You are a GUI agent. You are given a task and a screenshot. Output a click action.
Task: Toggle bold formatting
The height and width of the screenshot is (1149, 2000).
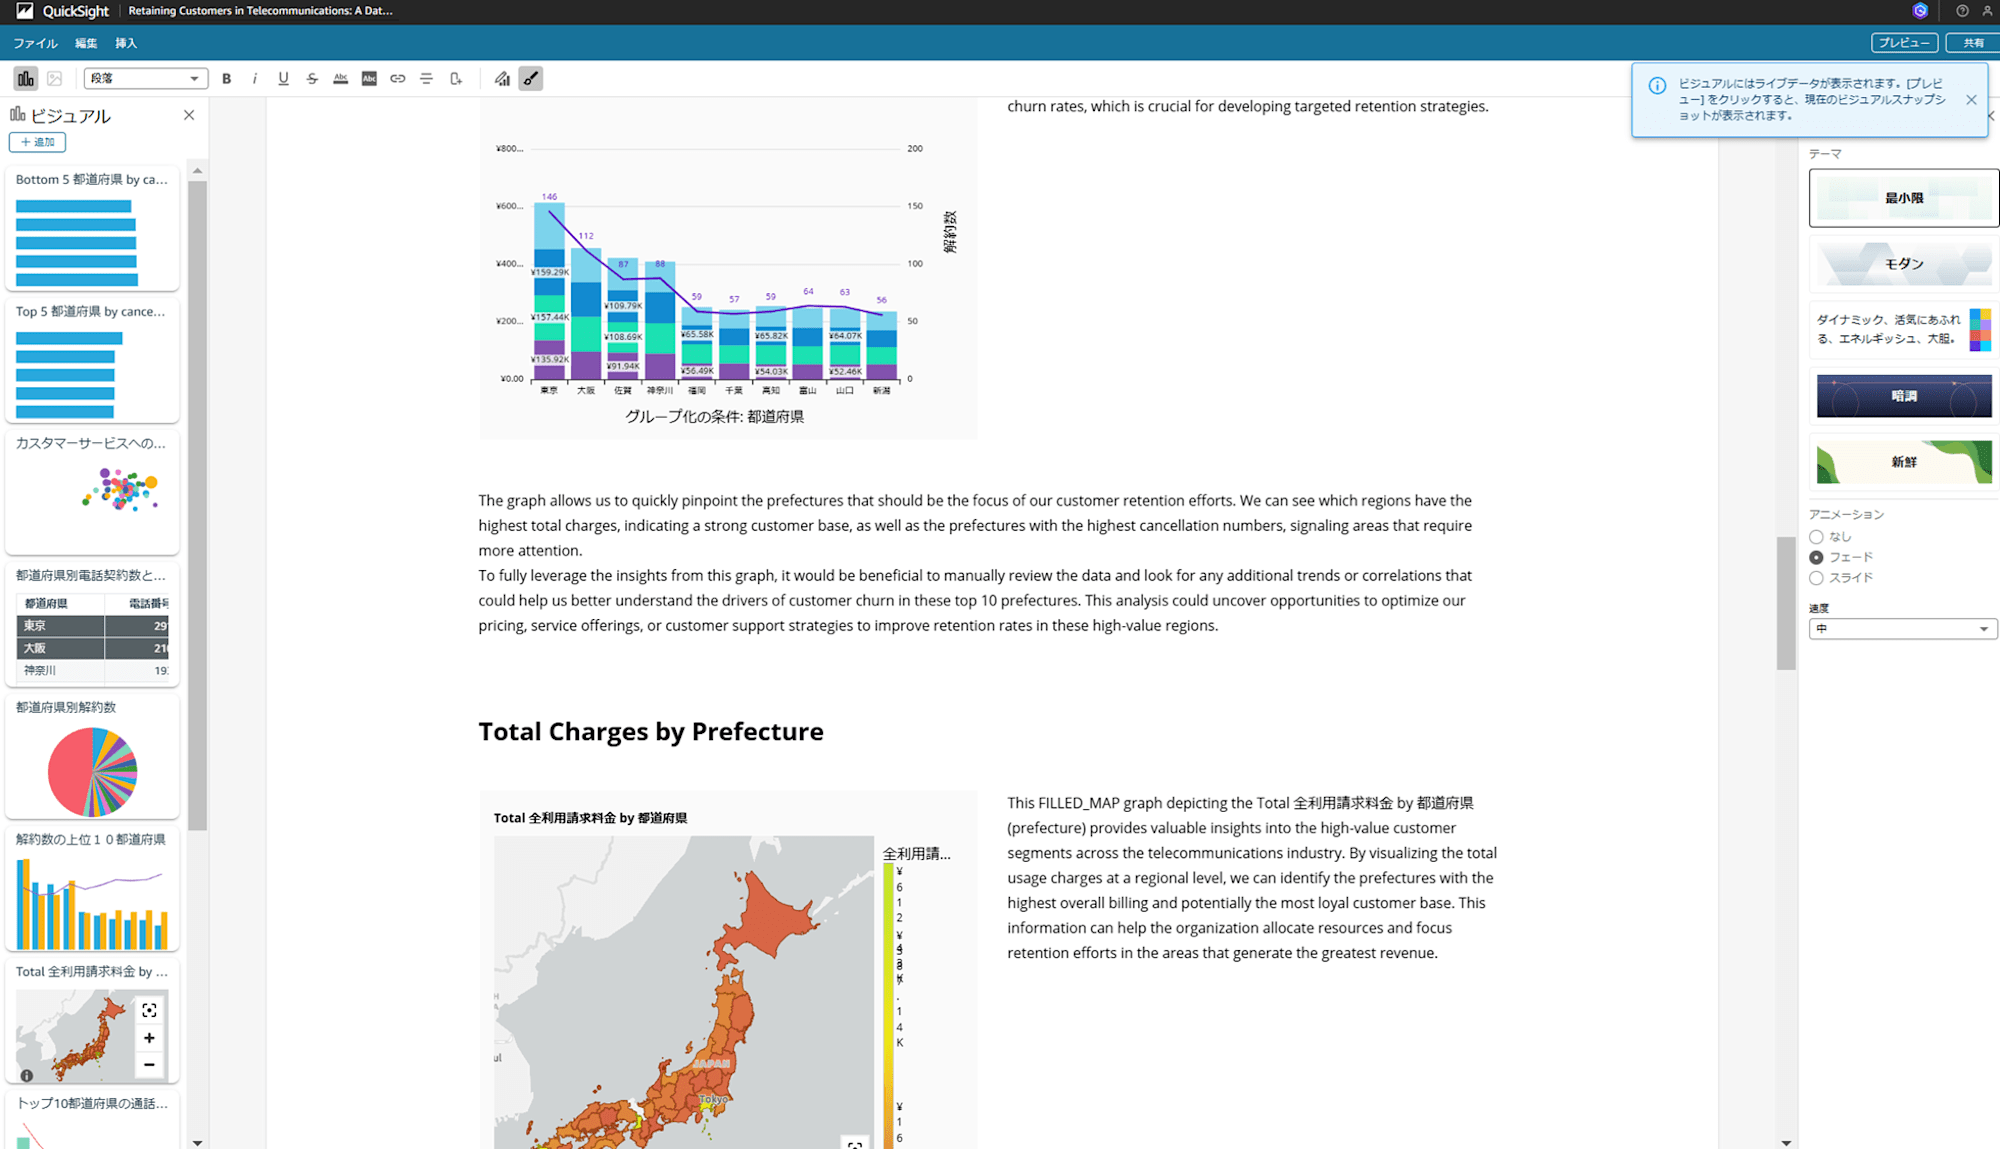click(x=227, y=78)
